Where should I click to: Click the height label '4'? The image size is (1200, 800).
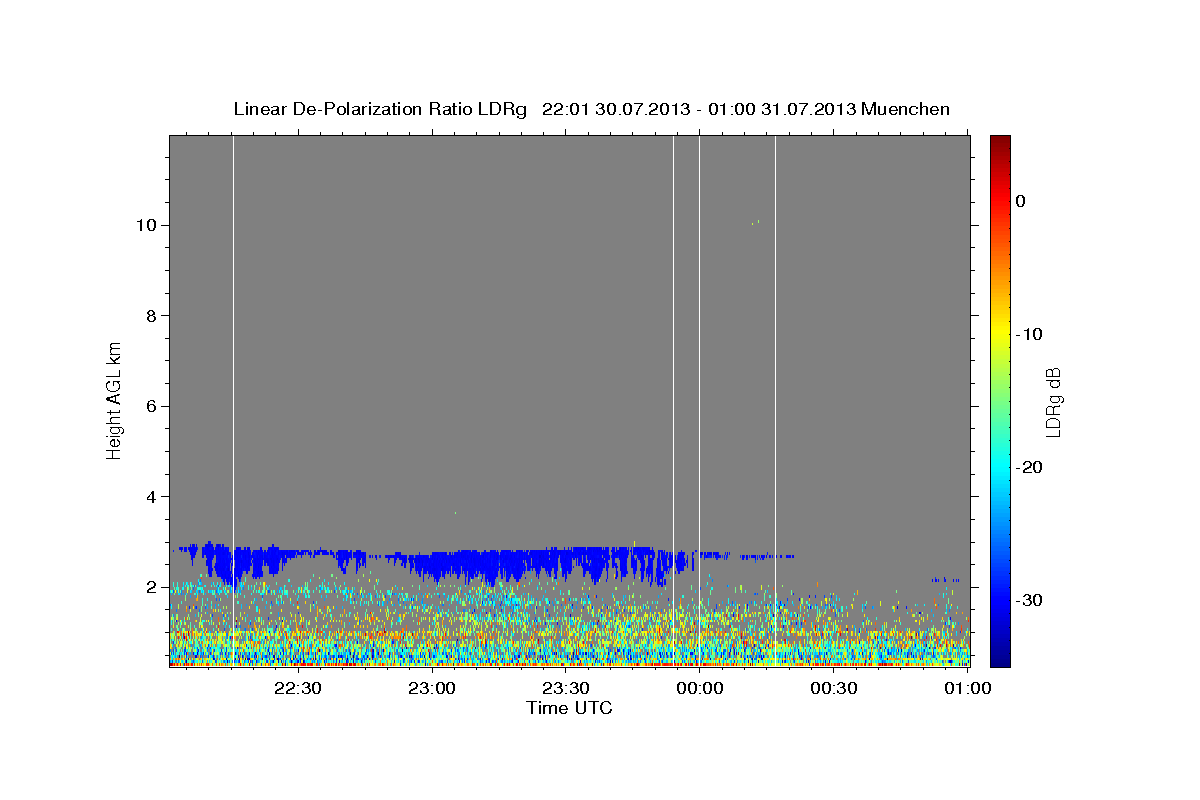tap(151, 497)
